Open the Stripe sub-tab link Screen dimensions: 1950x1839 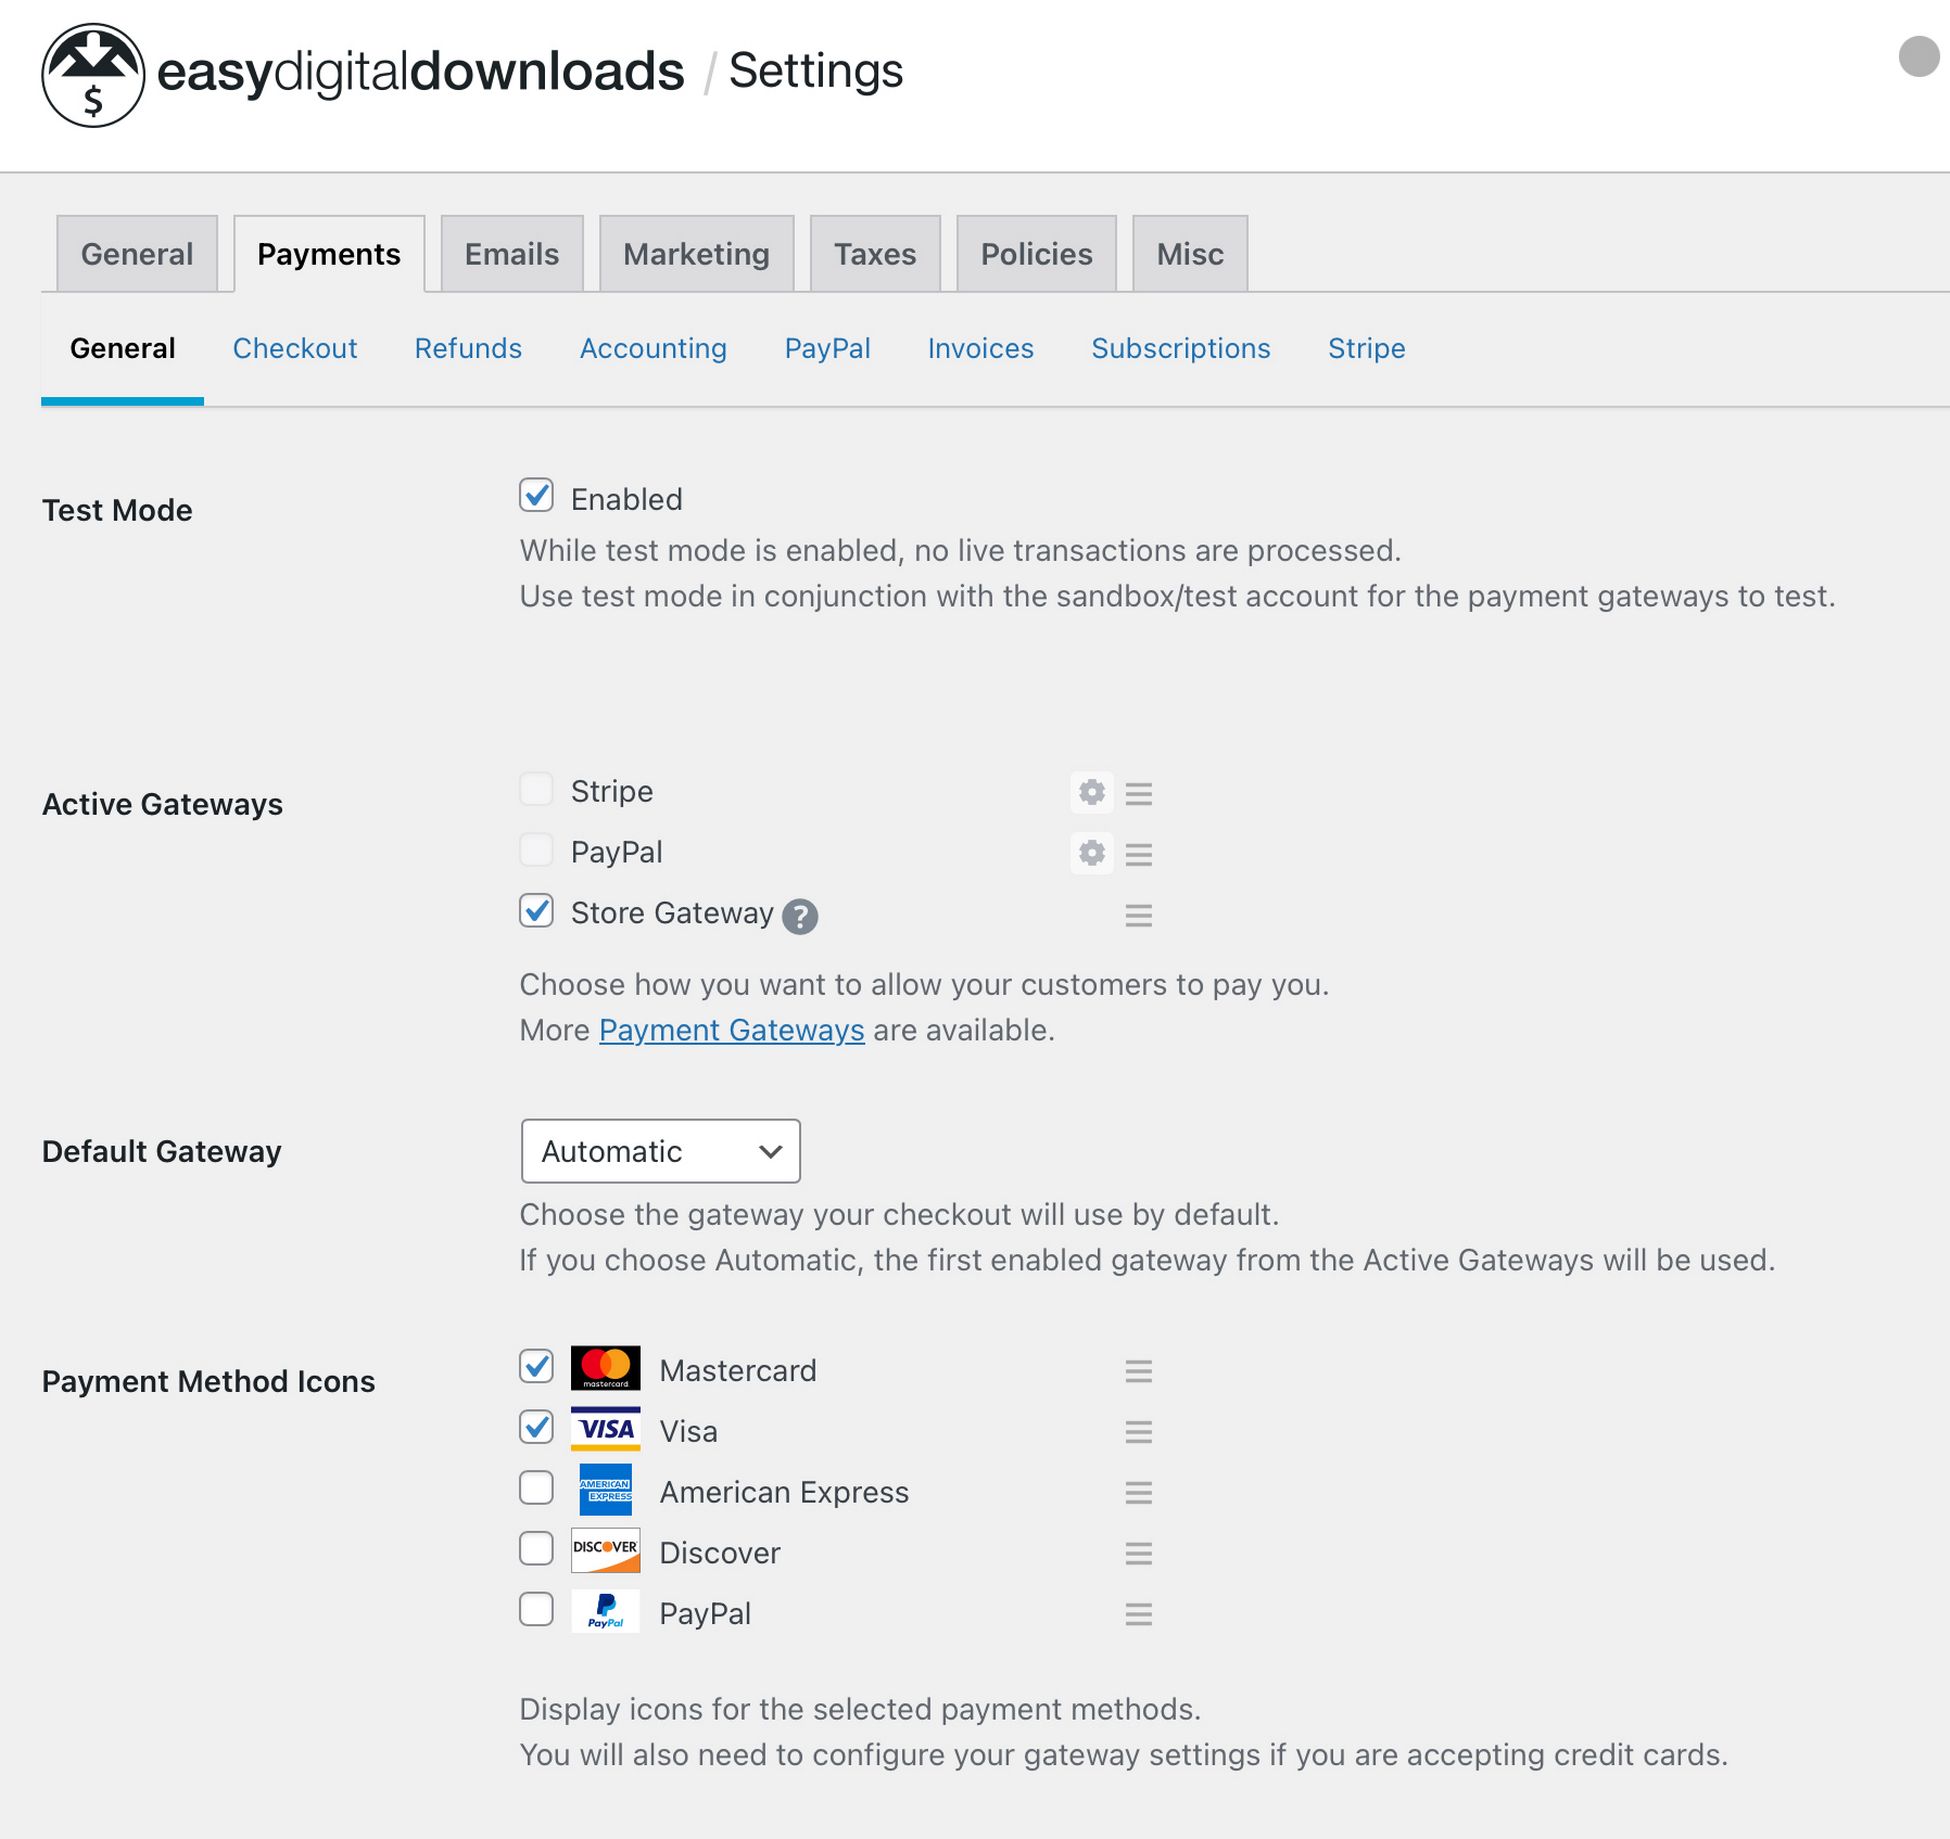click(x=1367, y=349)
